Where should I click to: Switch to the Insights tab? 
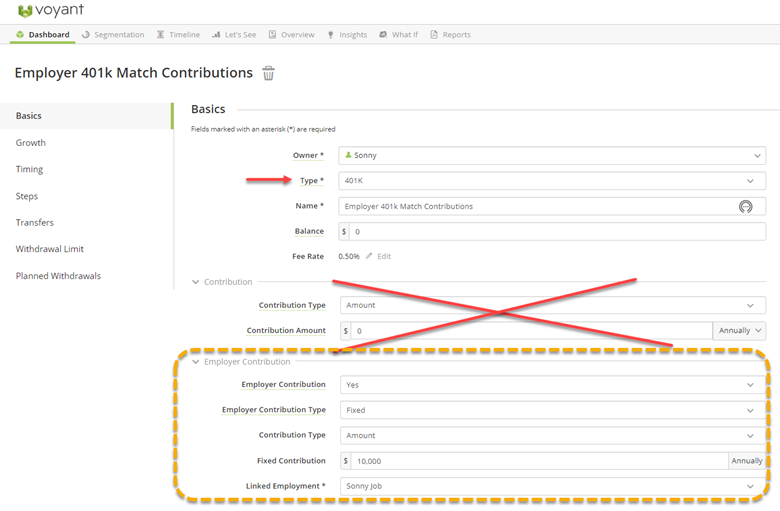click(x=347, y=35)
